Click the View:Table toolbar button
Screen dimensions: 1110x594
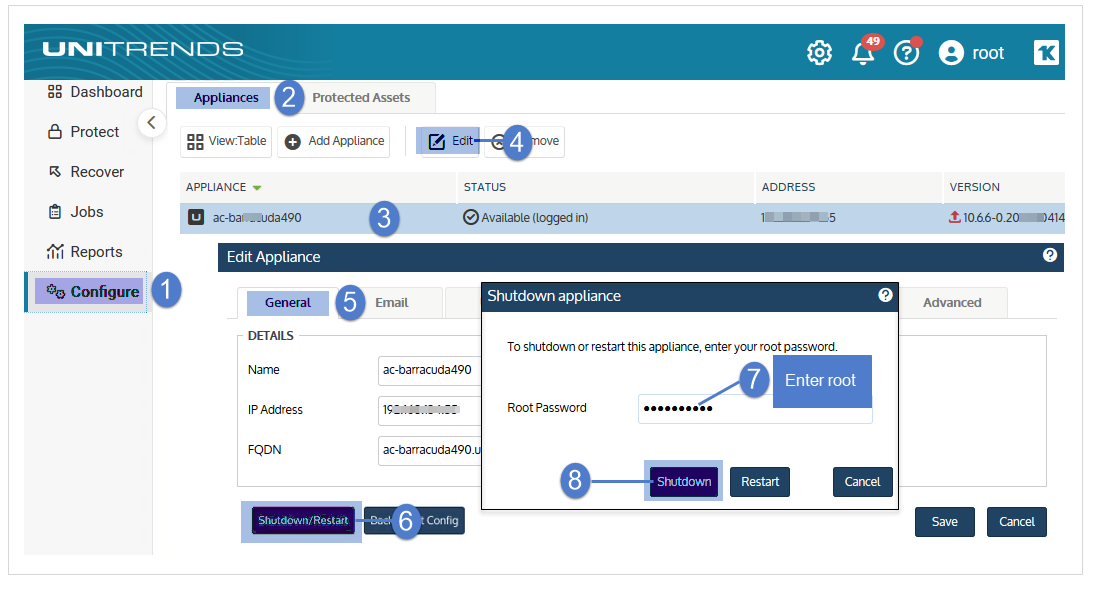[227, 142]
